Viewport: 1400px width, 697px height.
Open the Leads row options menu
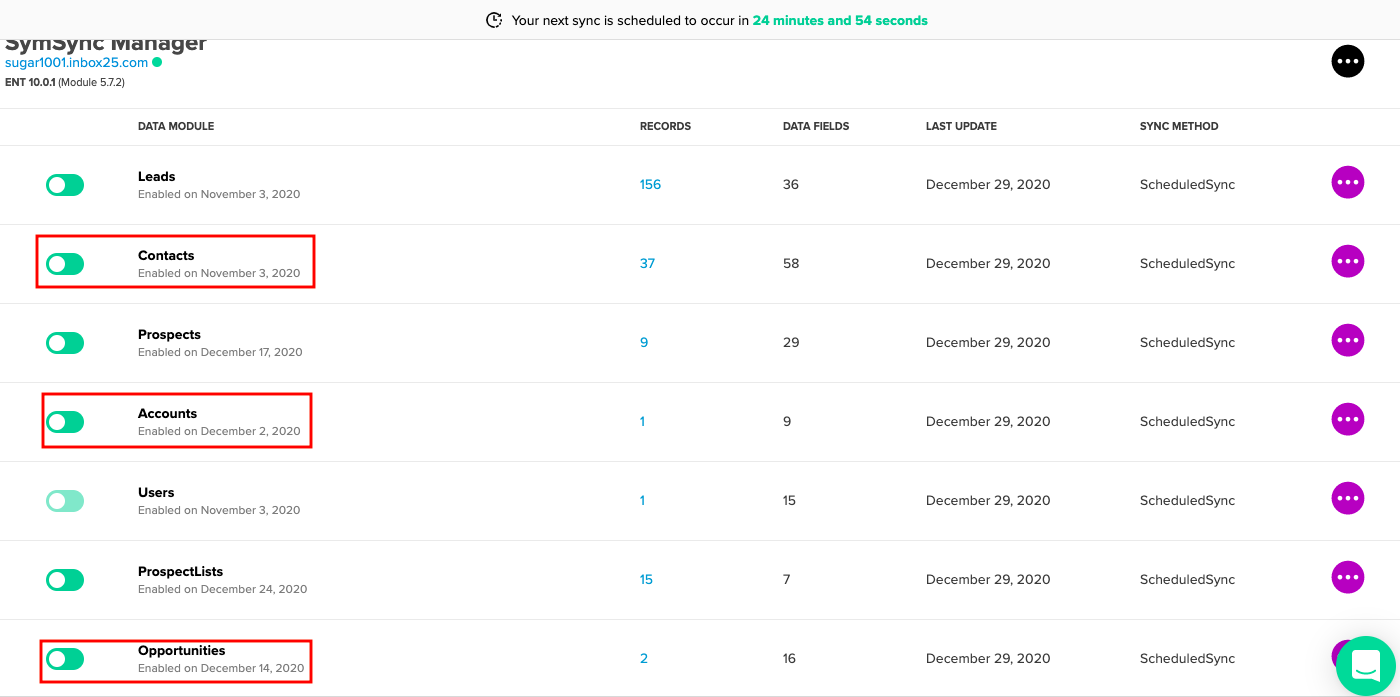click(1347, 183)
